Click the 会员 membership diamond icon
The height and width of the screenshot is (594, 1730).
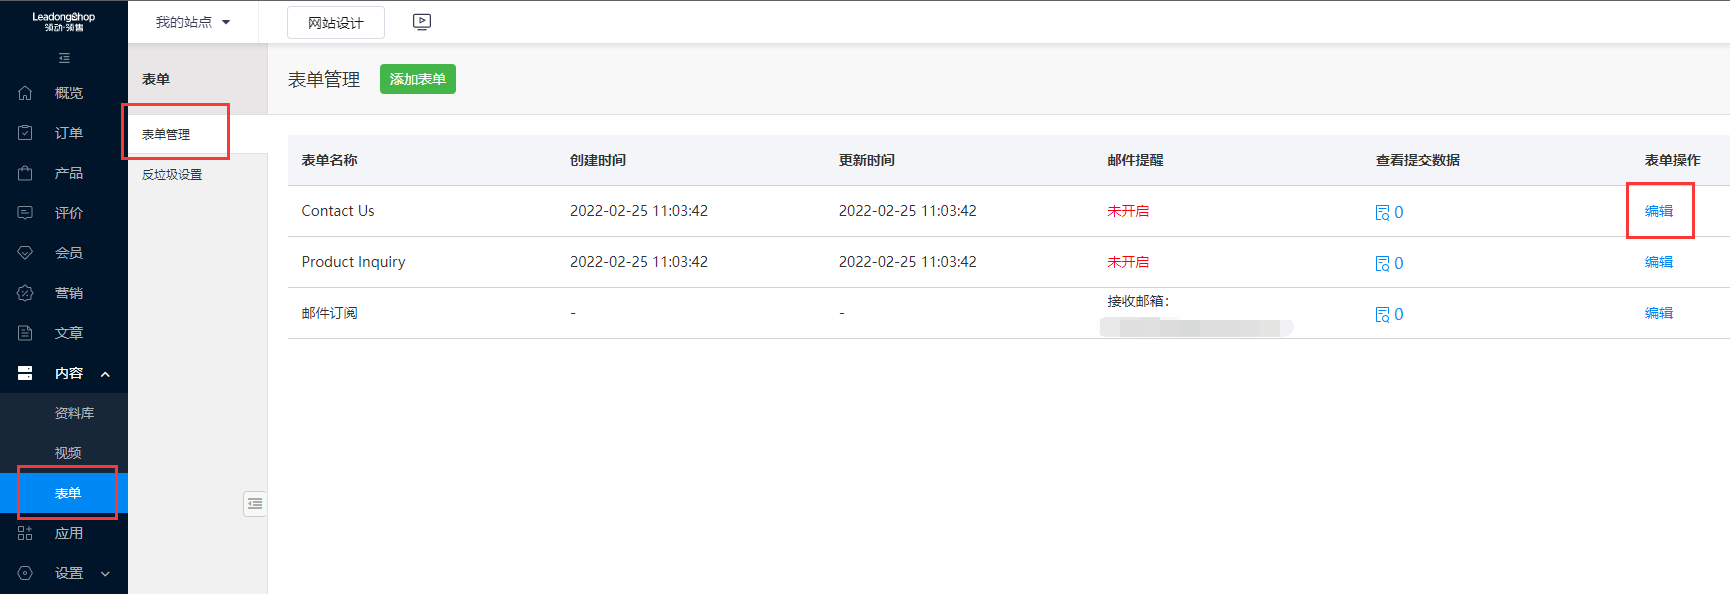(26, 253)
